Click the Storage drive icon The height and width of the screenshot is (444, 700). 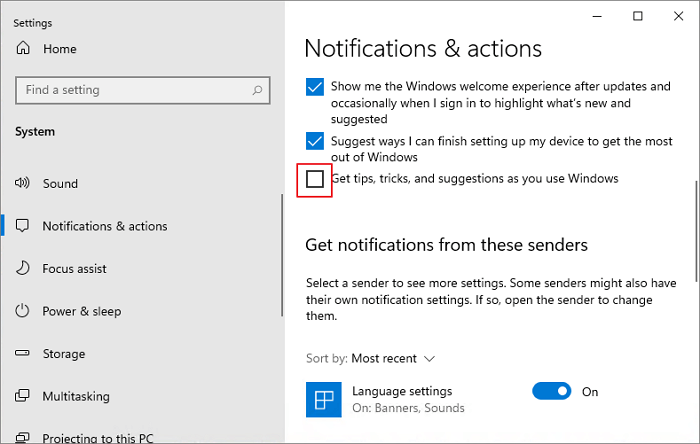(x=23, y=354)
